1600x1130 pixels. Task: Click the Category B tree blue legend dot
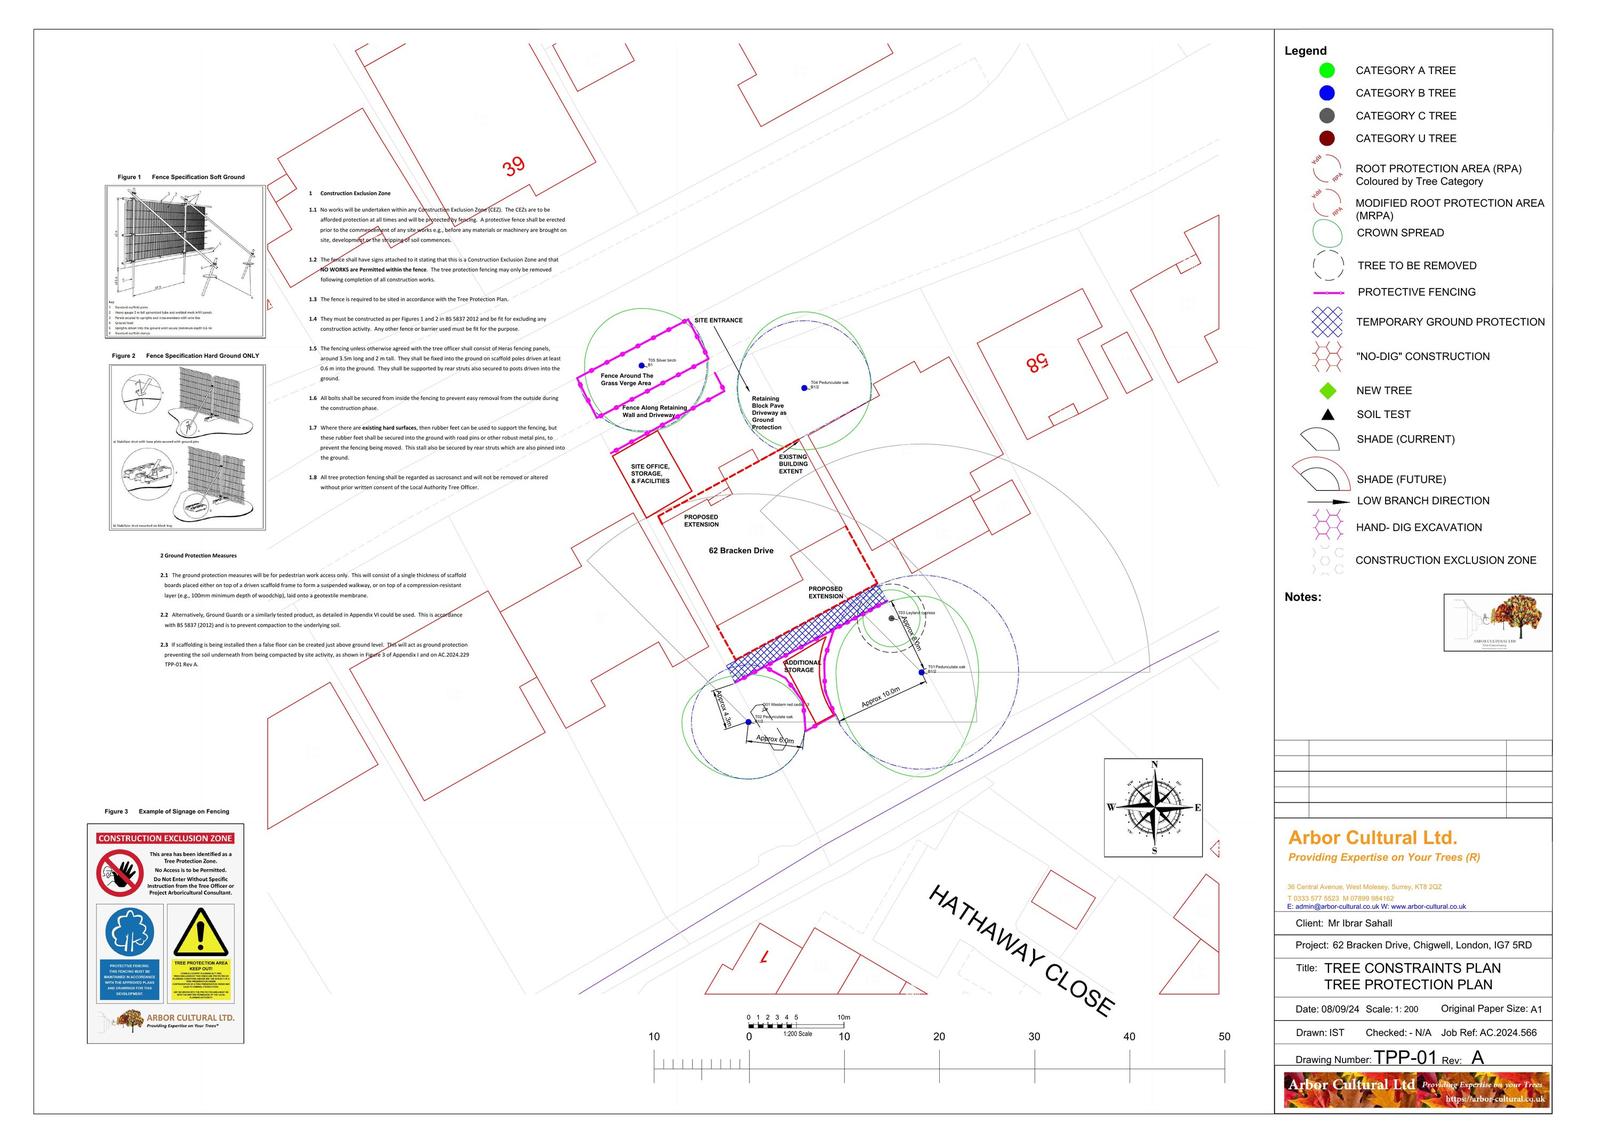click(1327, 93)
